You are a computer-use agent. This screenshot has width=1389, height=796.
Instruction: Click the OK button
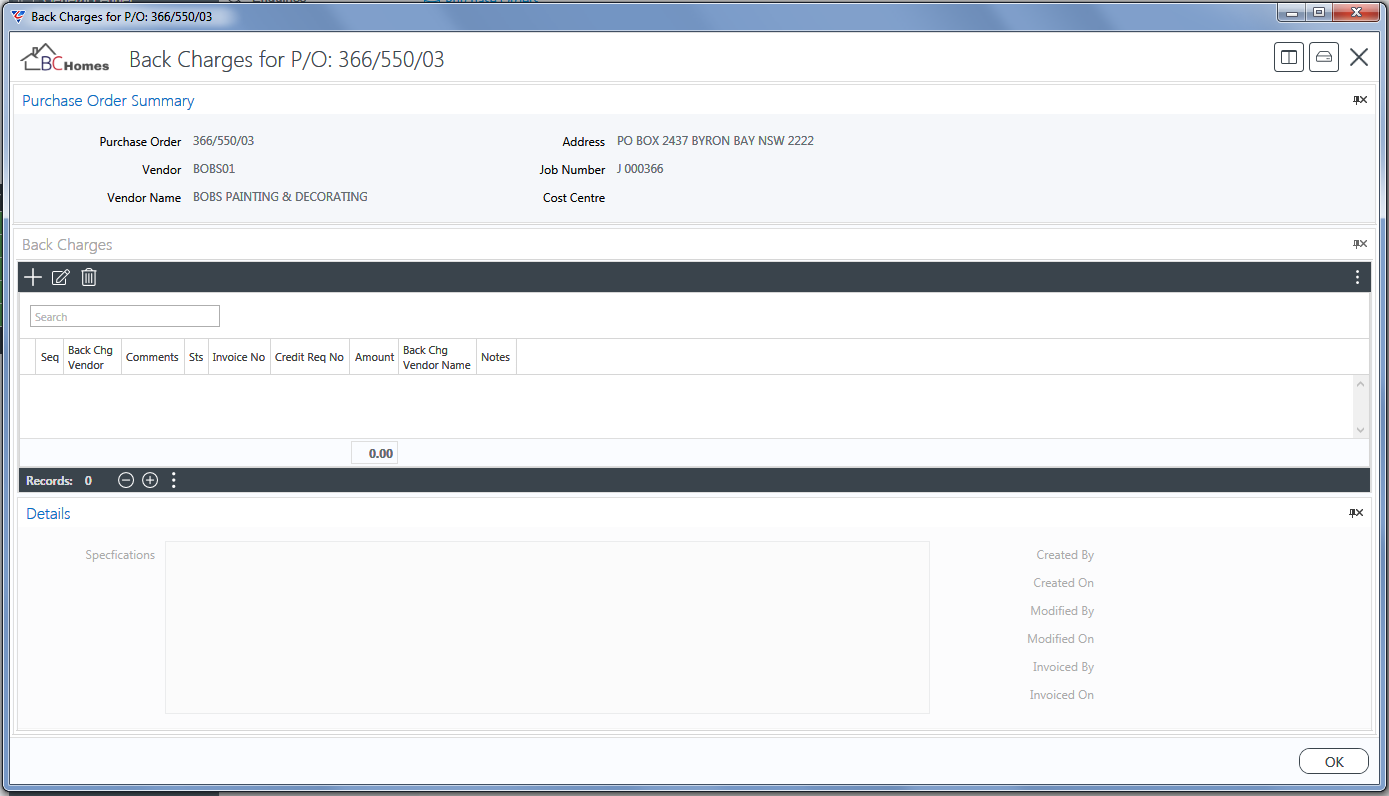pos(1334,761)
